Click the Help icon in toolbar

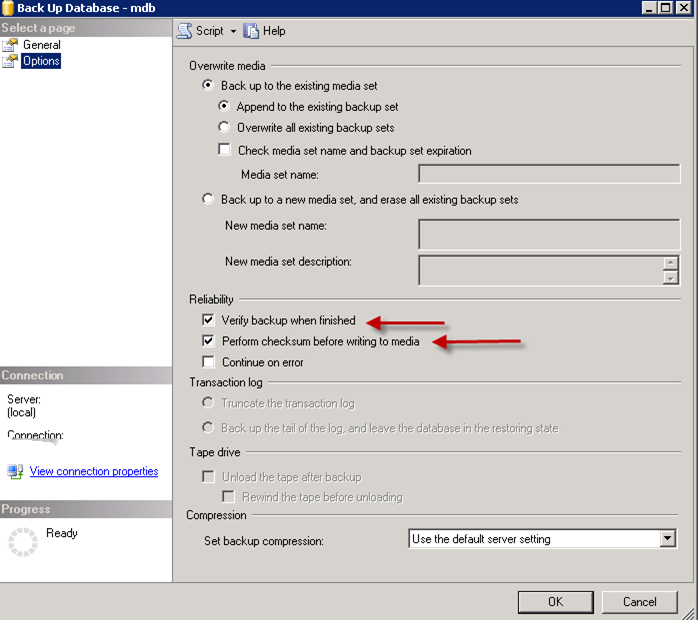click(251, 31)
